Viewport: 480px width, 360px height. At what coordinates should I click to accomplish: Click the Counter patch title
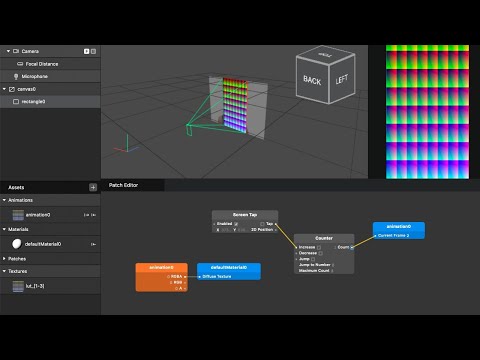click(x=324, y=238)
